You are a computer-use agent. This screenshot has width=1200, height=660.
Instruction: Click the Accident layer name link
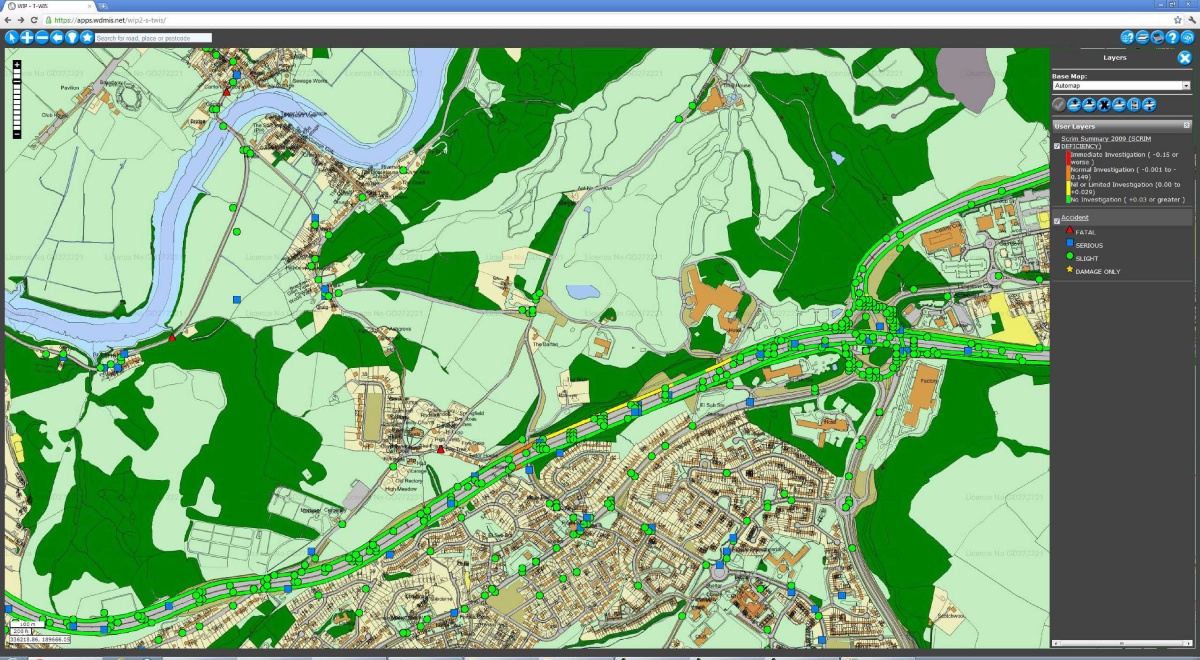tap(1075, 217)
